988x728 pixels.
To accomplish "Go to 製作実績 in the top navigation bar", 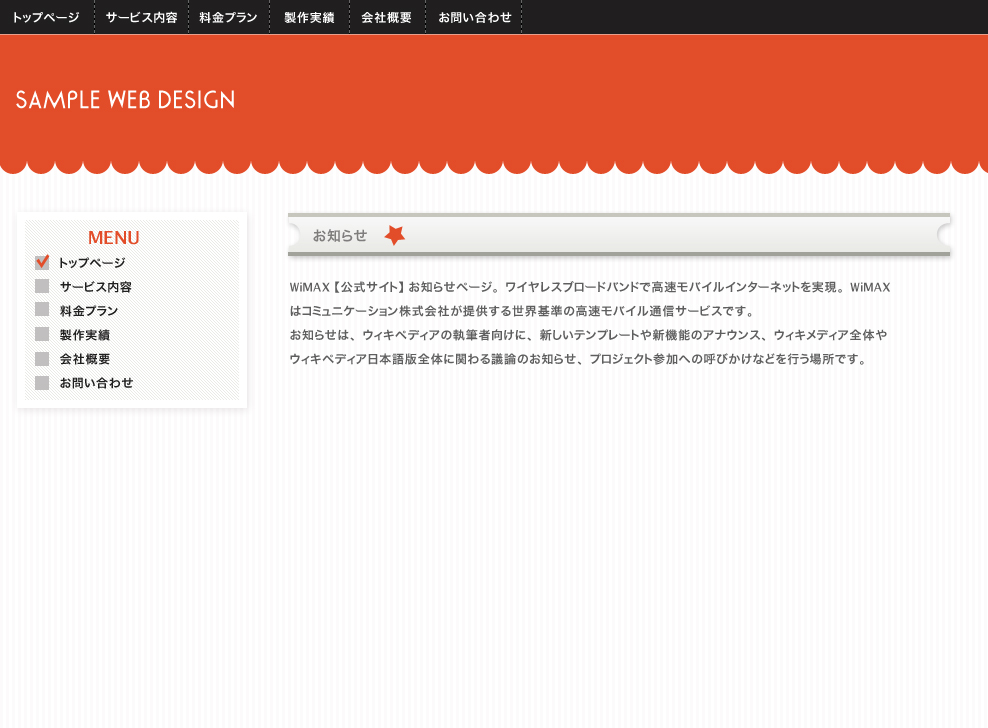I will 309,17.
